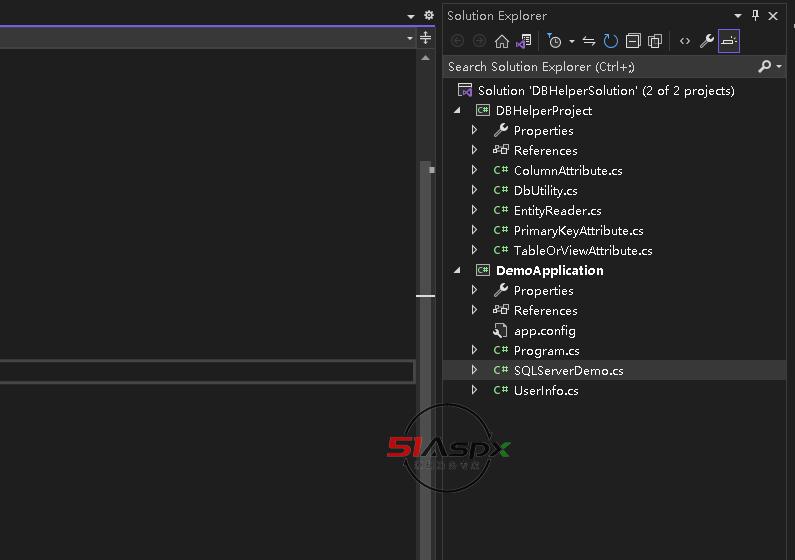Click the Show All Files icon
The height and width of the screenshot is (560, 795).
pos(655,41)
